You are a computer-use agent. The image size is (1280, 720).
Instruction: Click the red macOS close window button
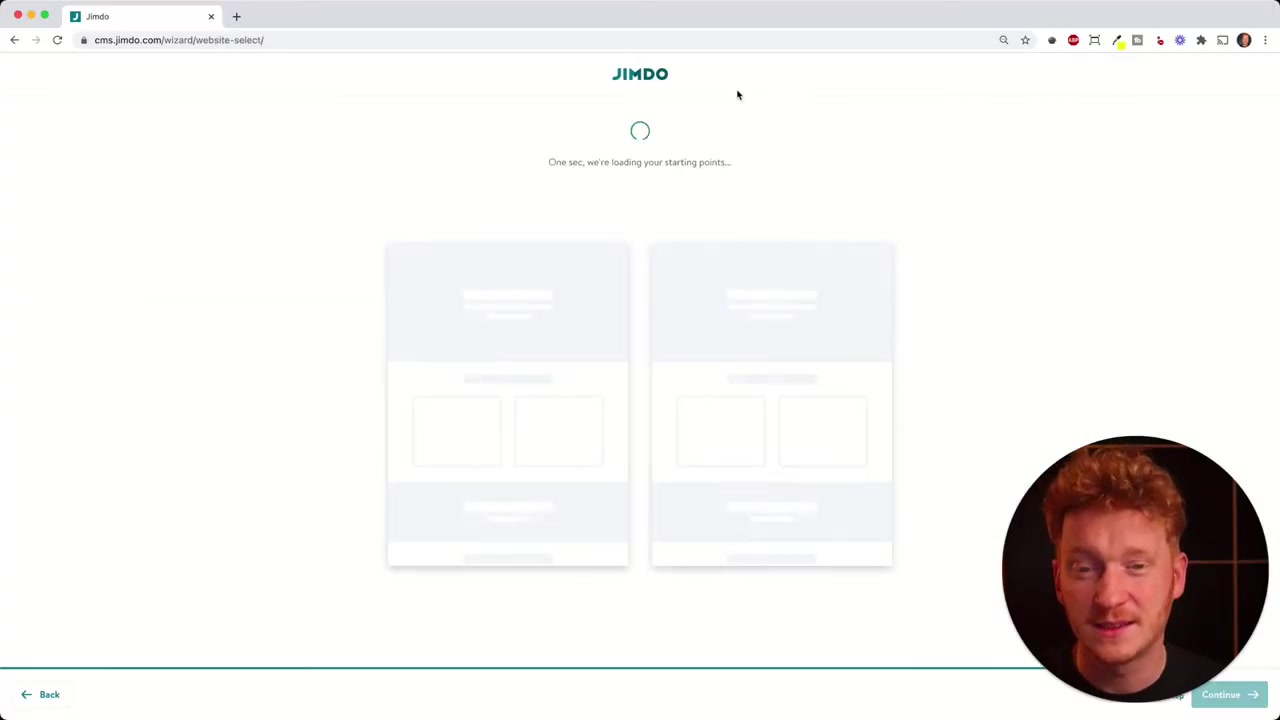18,15
